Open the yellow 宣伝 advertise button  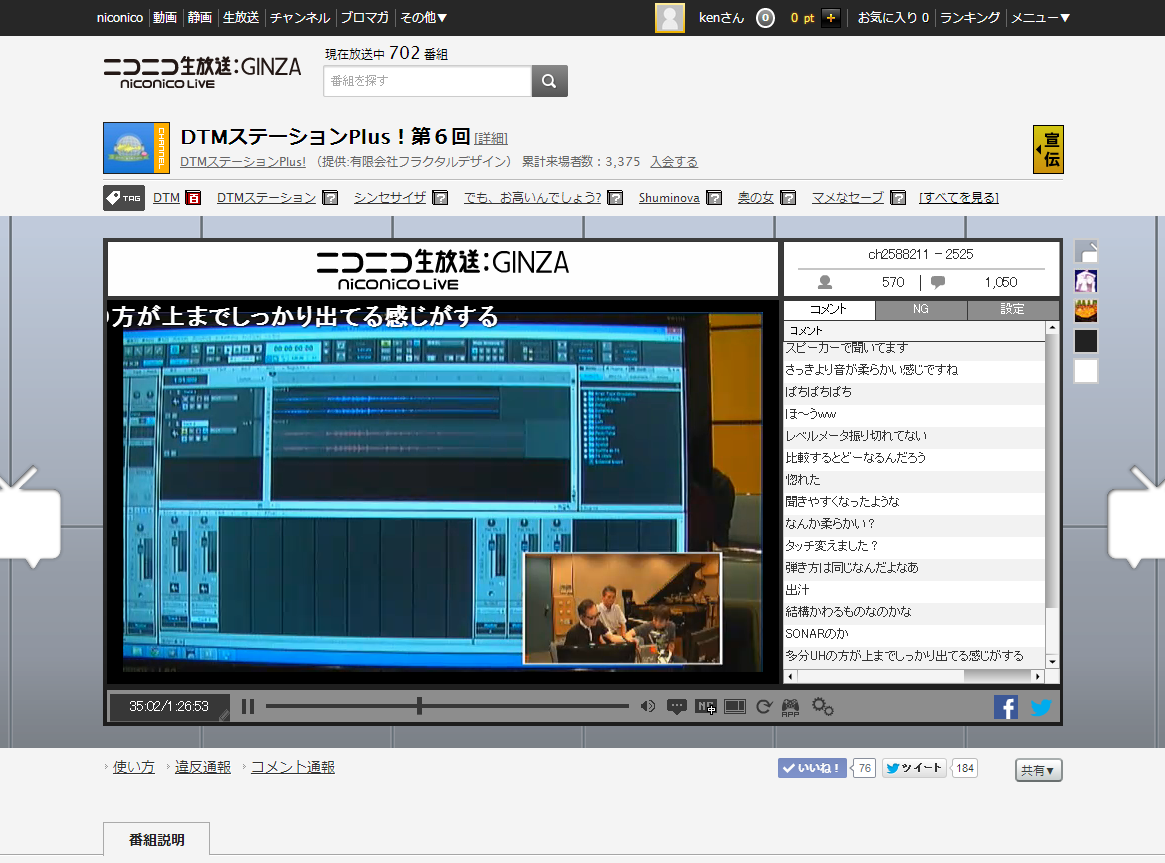click(x=1048, y=149)
